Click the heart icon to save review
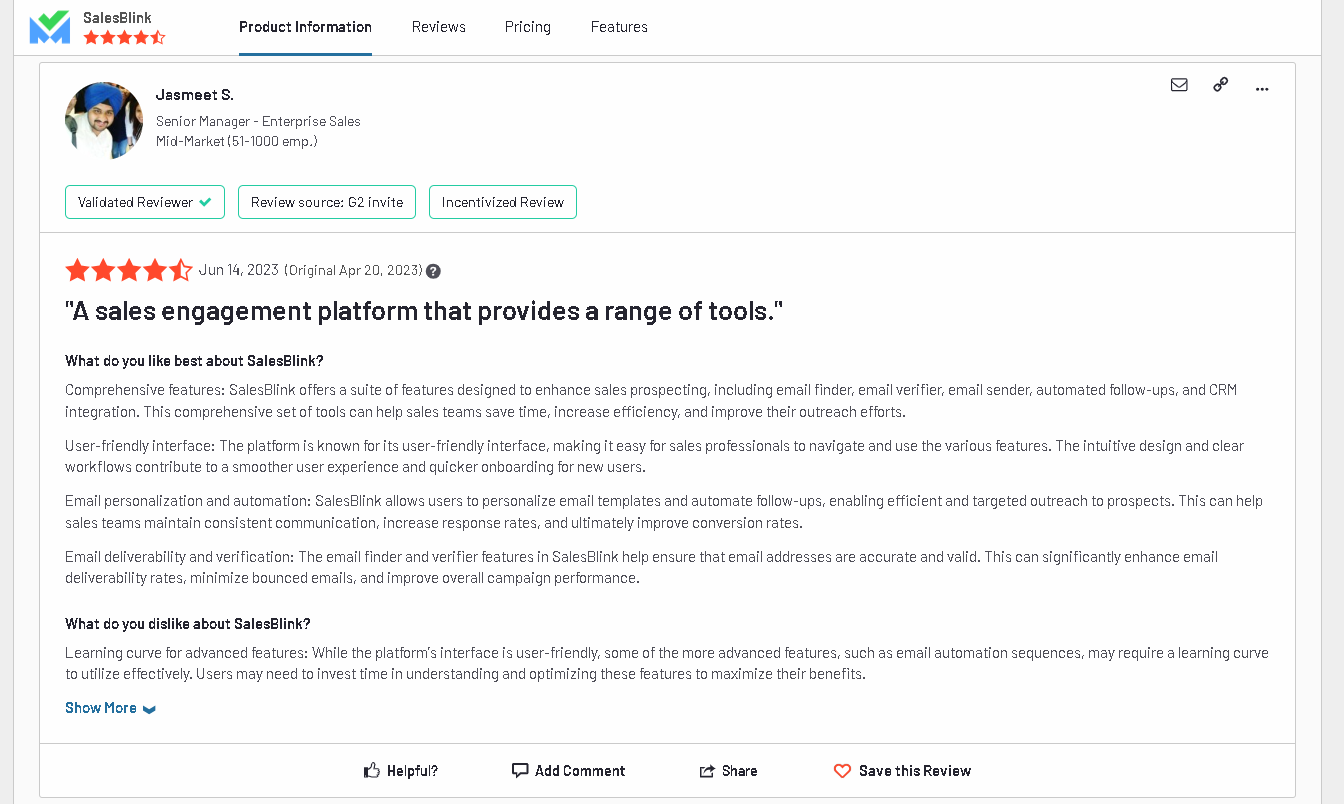Screen dimensions: 1344x804 point(842,771)
